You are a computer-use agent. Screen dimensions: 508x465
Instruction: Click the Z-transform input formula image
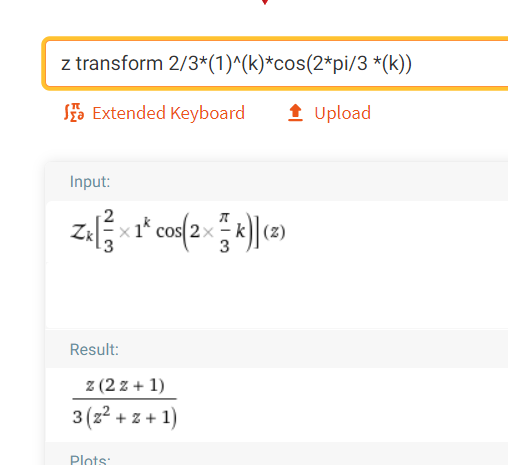178,231
